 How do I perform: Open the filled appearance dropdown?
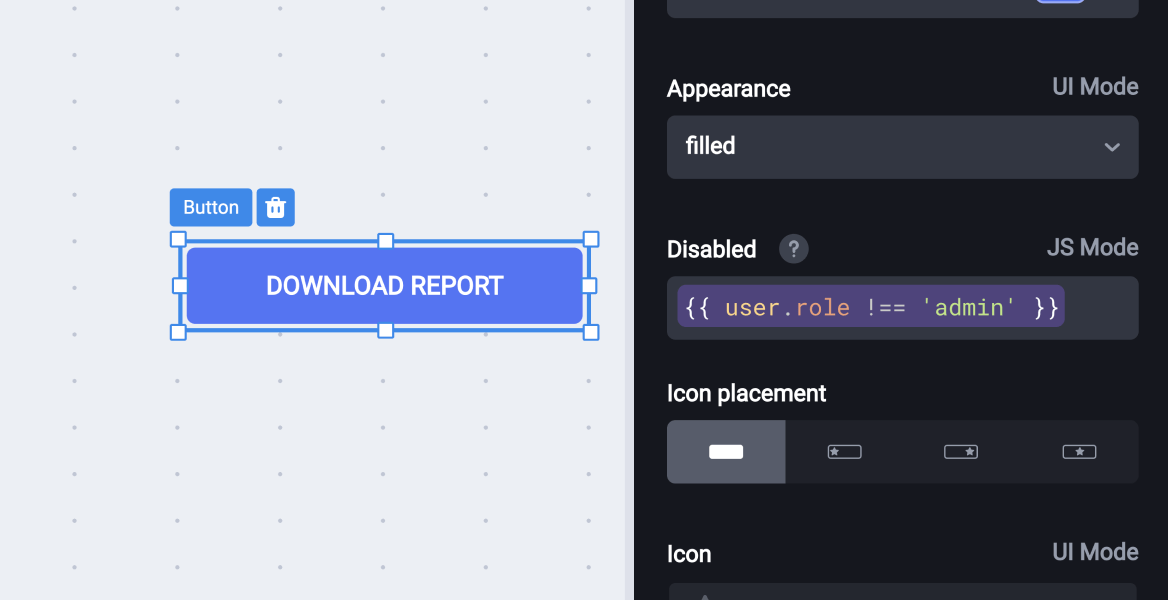pyautogui.click(x=902, y=147)
